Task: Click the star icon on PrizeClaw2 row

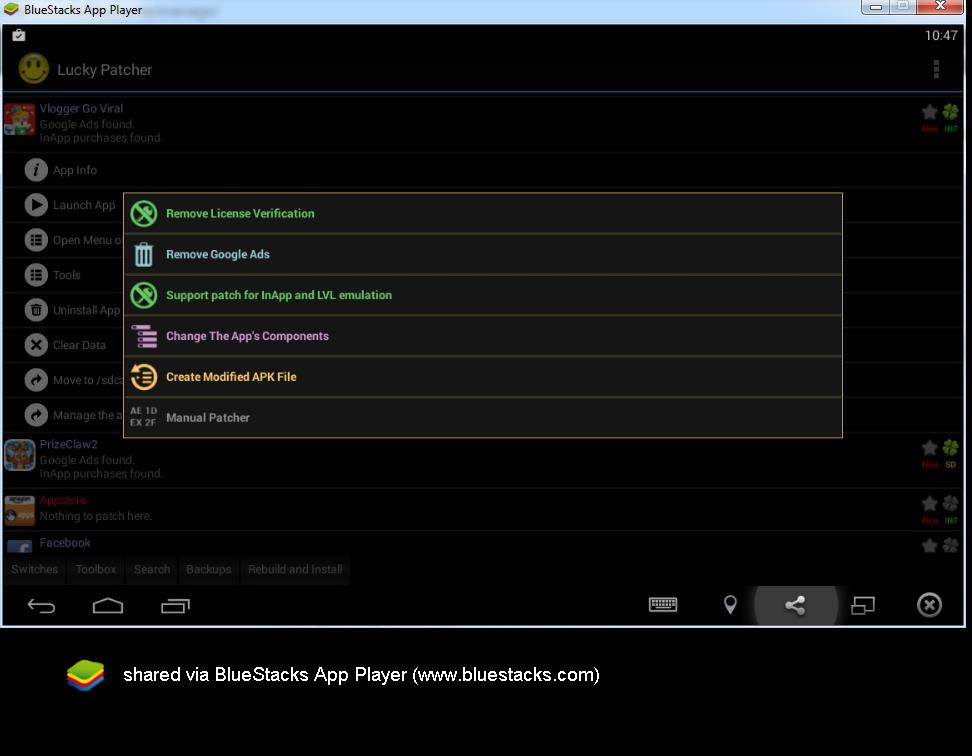Action: (929, 448)
